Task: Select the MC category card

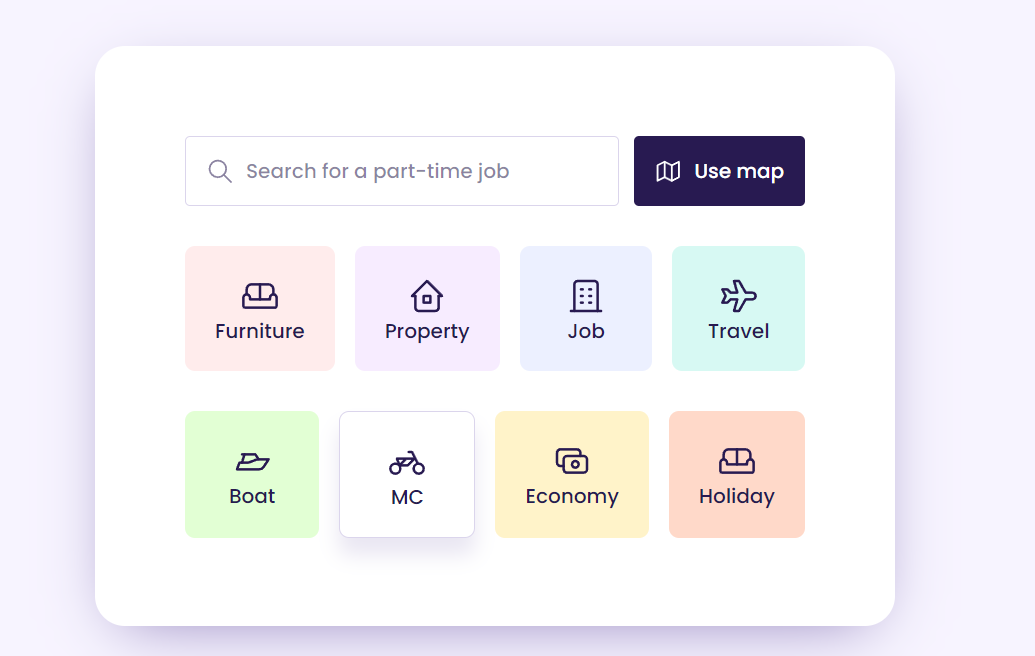Action: (x=407, y=474)
